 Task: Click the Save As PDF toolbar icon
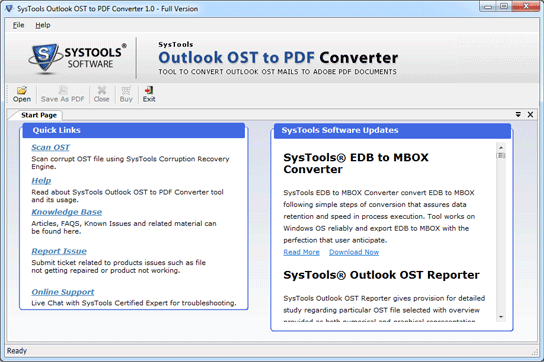pyautogui.click(x=63, y=90)
